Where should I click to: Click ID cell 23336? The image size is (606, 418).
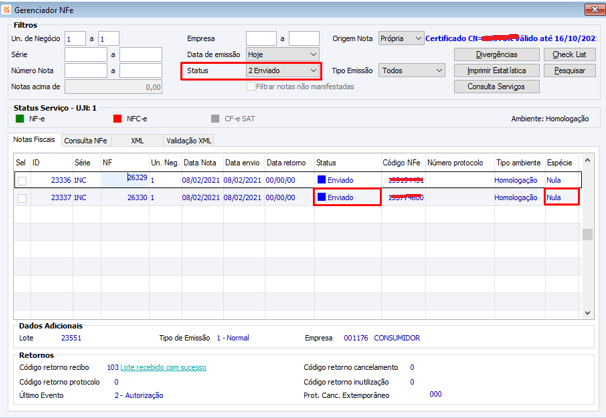coord(52,180)
